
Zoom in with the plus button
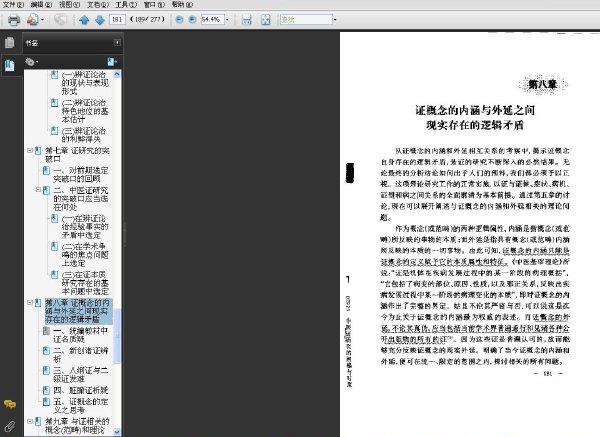click(192, 19)
